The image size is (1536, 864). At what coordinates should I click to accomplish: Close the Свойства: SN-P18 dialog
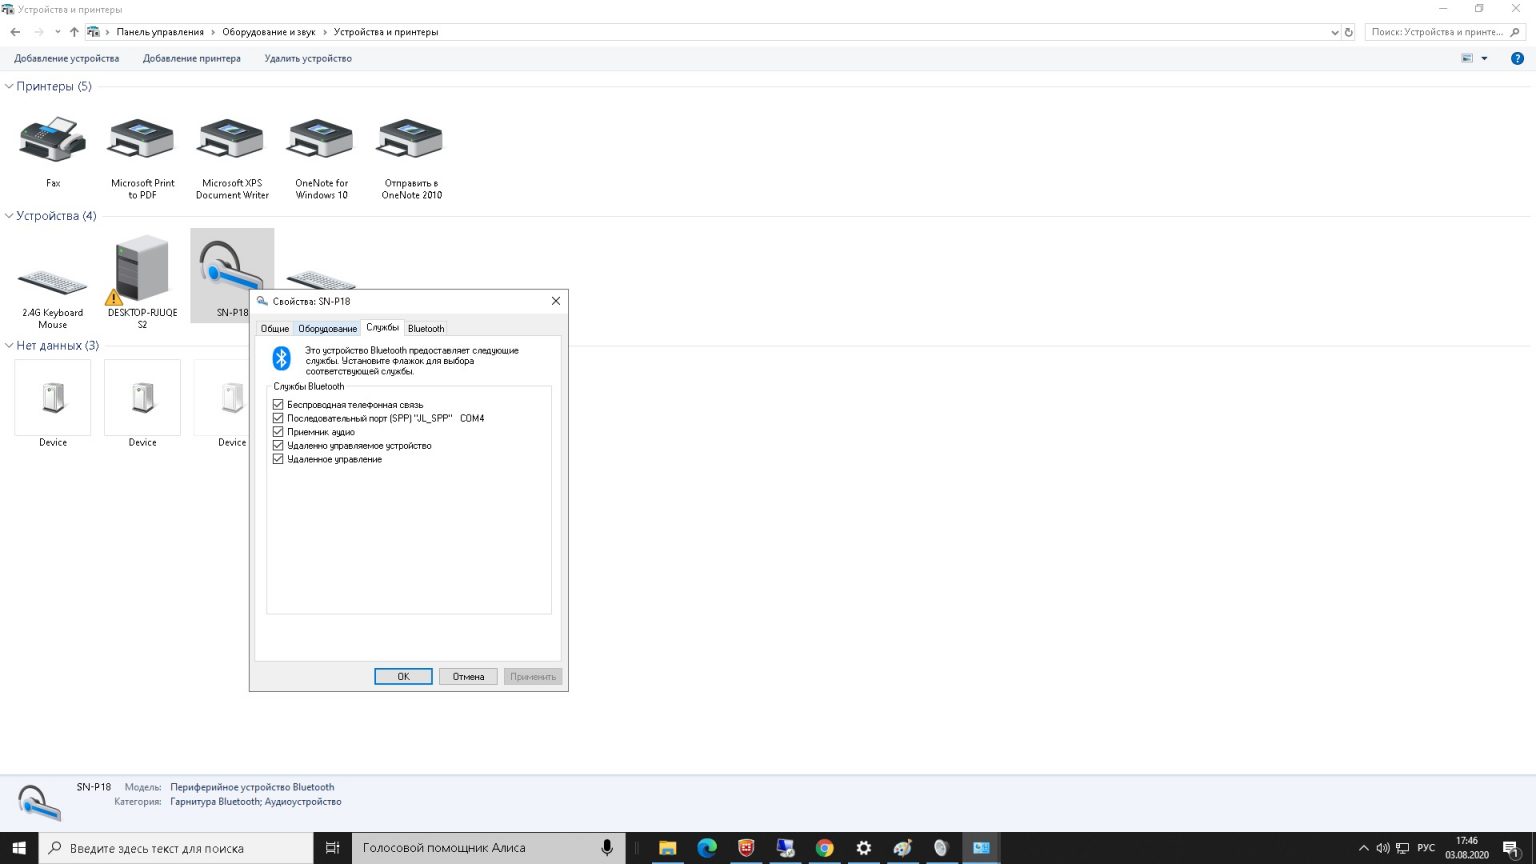point(556,300)
